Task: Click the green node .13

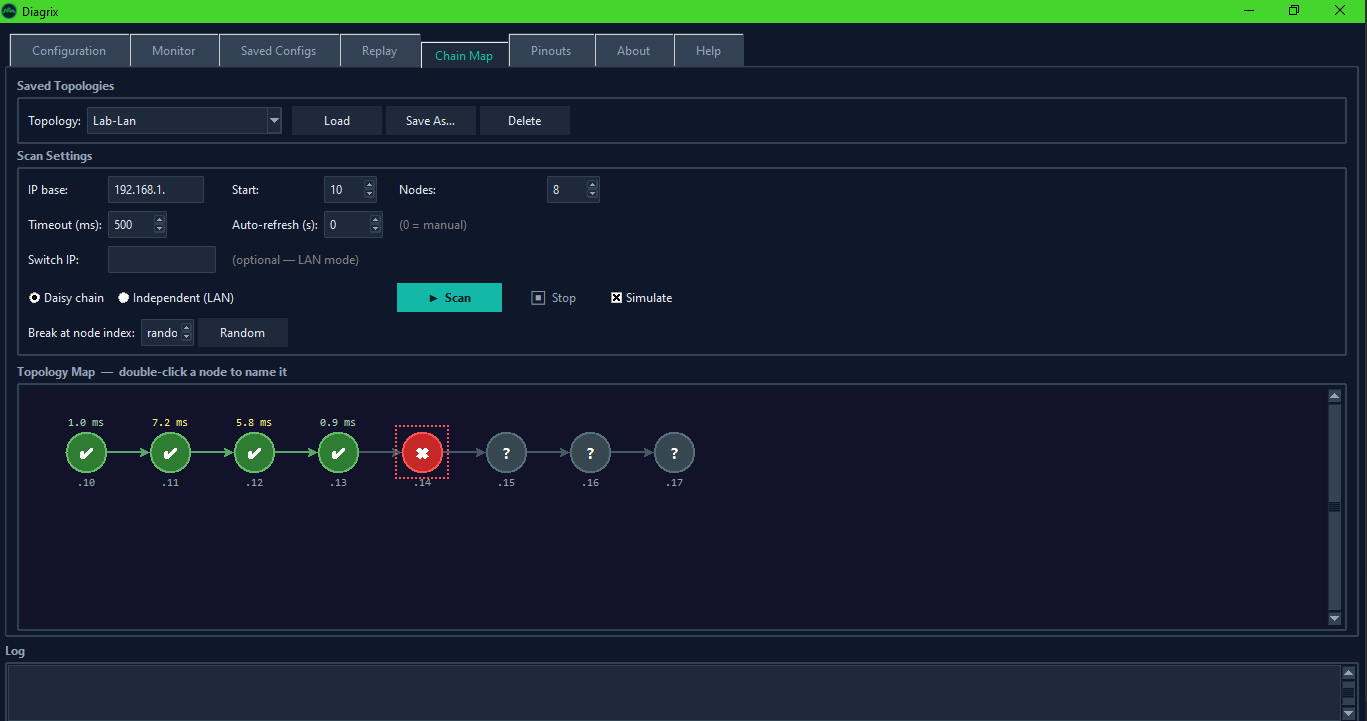Action: [338, 453]
